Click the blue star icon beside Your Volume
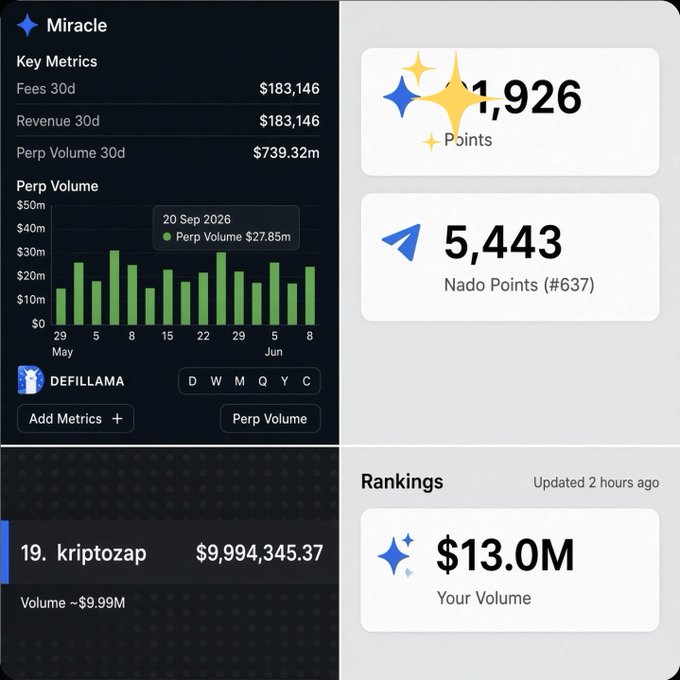The height and width of the screenshot is (680, 680). [x=396, y=555]
